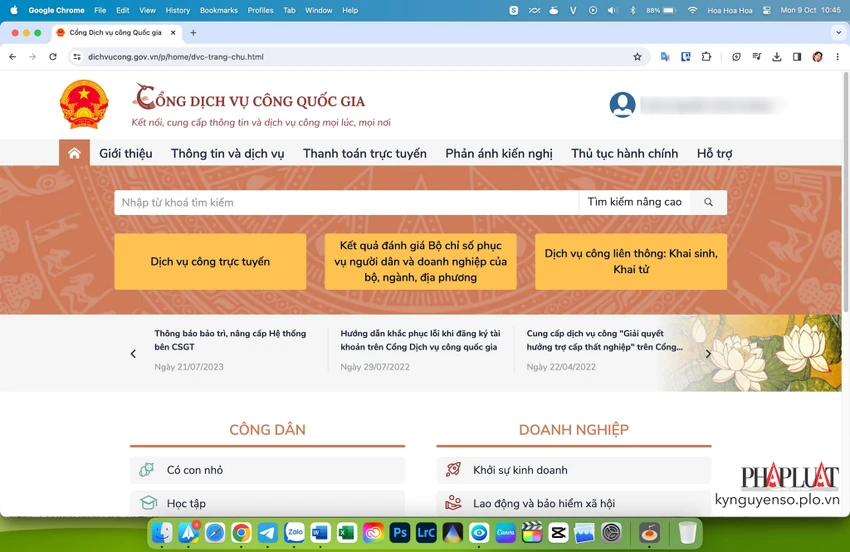The height and width of the screenshot is (552, 850).
Task: Open Hướng dẫn khắc phục lỗi đăng ký news
Action: point(420,340)
